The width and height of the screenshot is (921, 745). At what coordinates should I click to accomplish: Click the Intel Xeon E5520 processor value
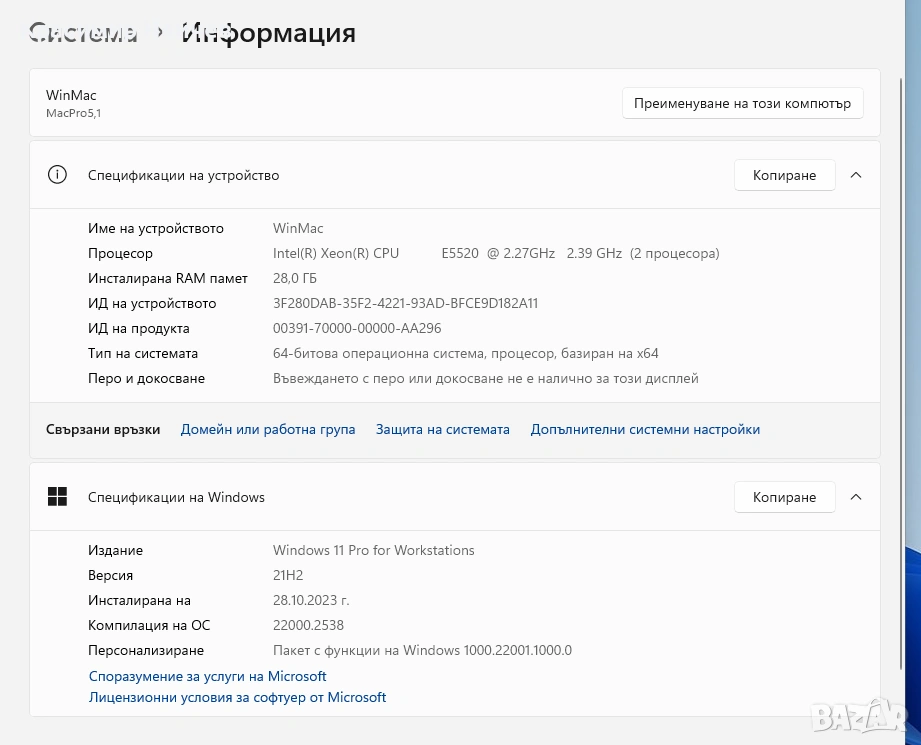coord(495,253)
